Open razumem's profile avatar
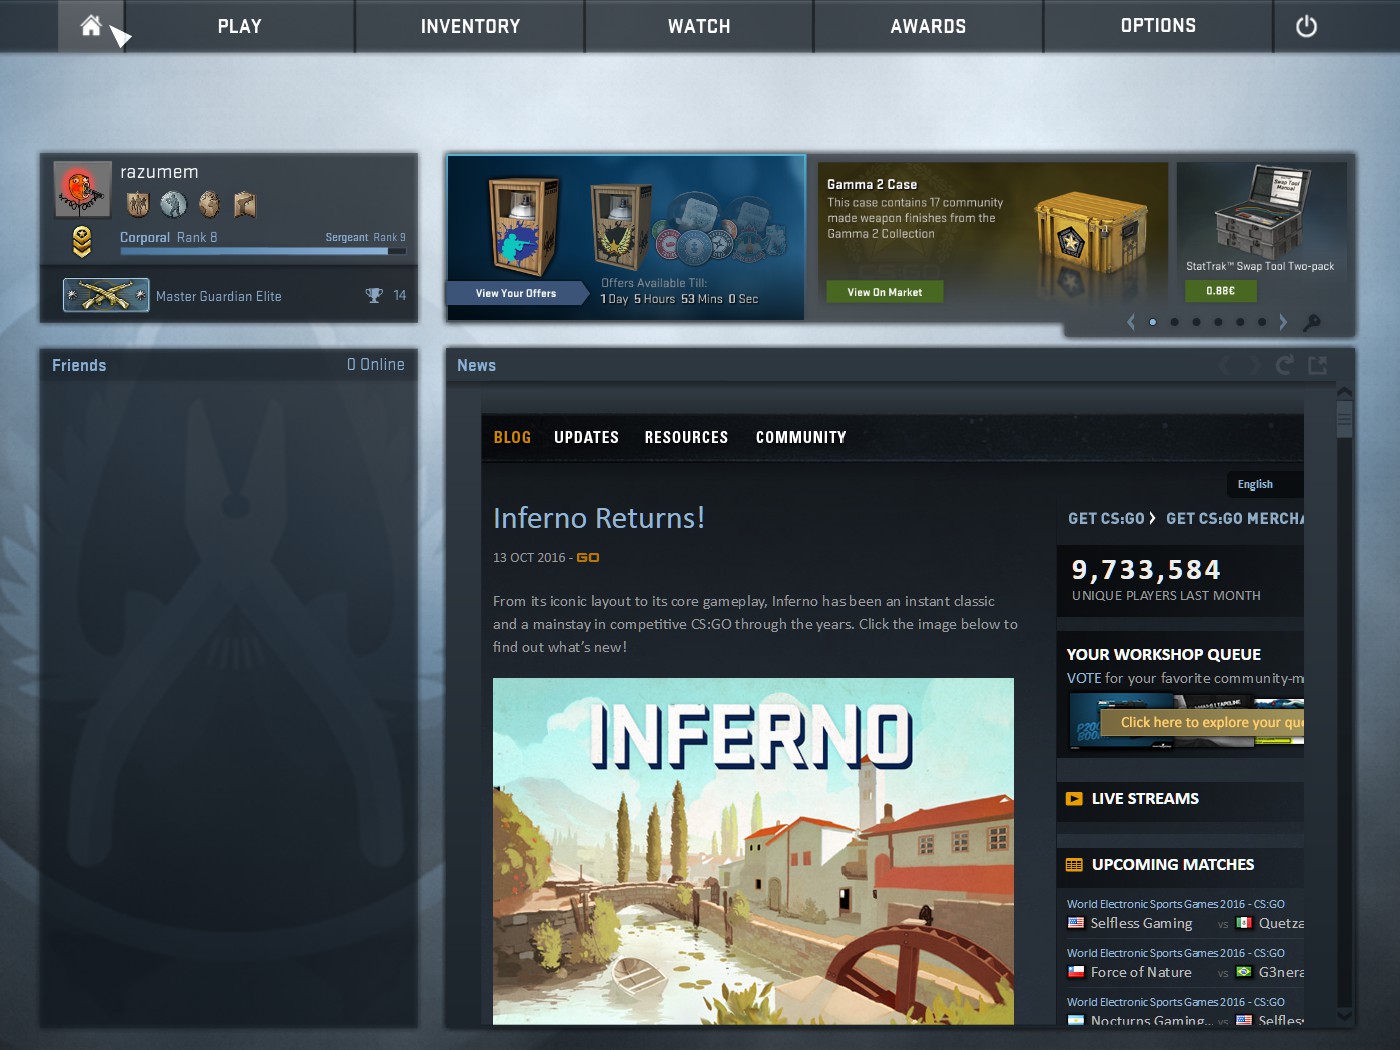Image resolution: width=1400 pixels, height=1050 pixels. [81, 189]
